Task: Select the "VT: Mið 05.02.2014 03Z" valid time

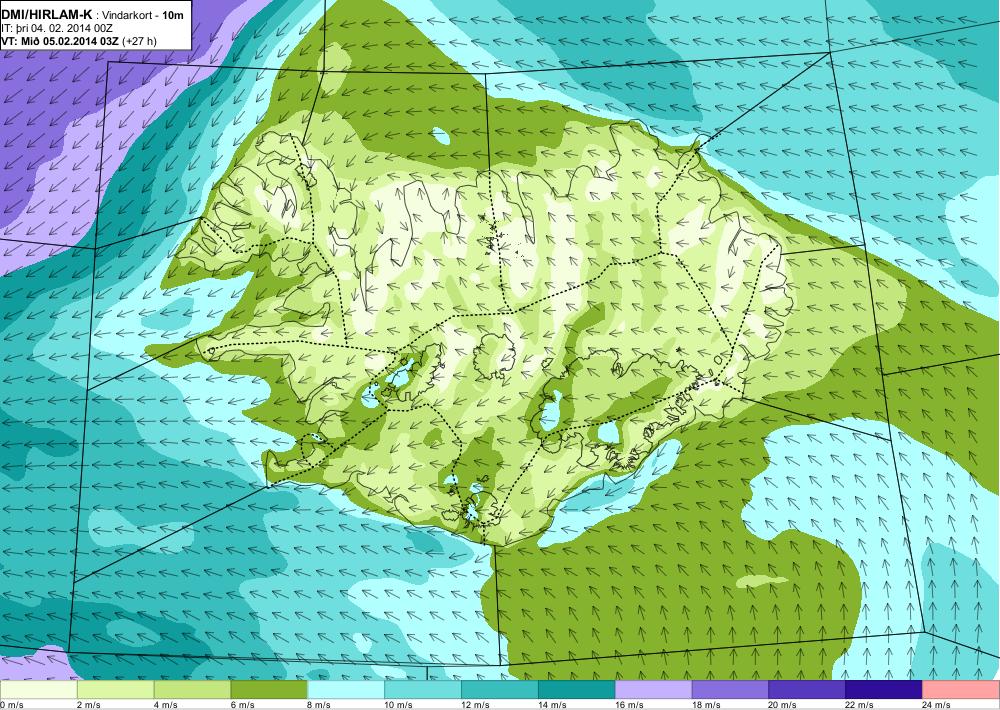Action: [59, 41]
